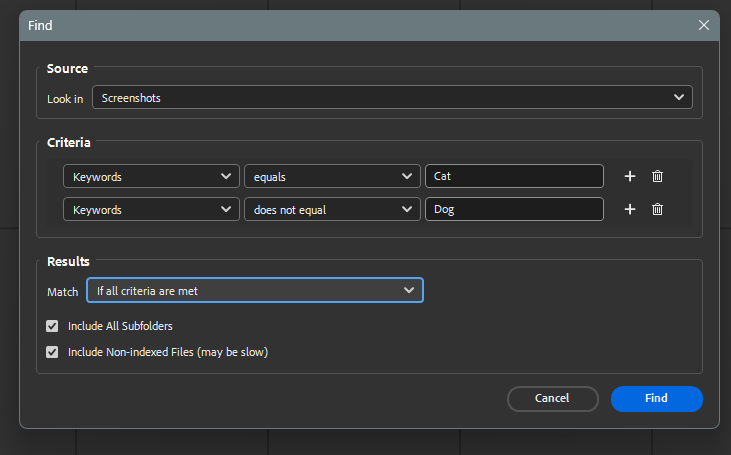
Task: Delete the Cat criteria row
Action: click(657, 176)
